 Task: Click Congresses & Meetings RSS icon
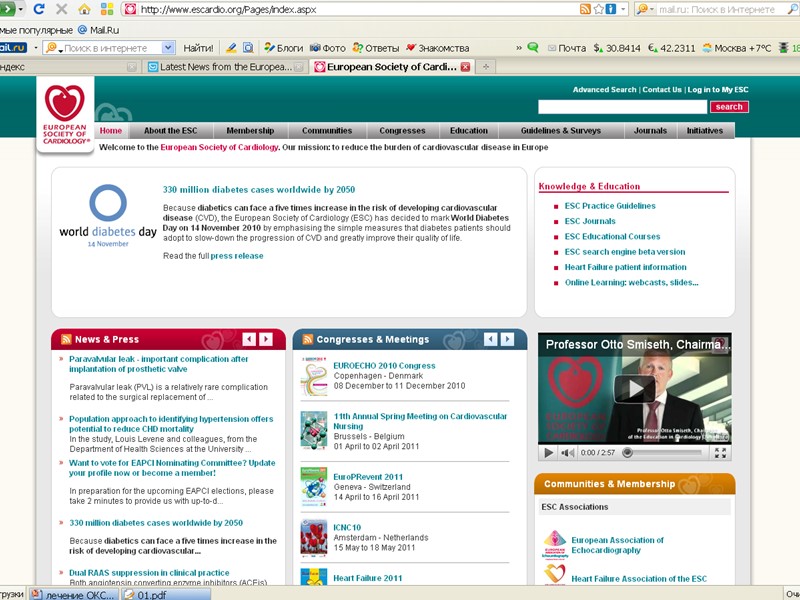click(308, 339)
